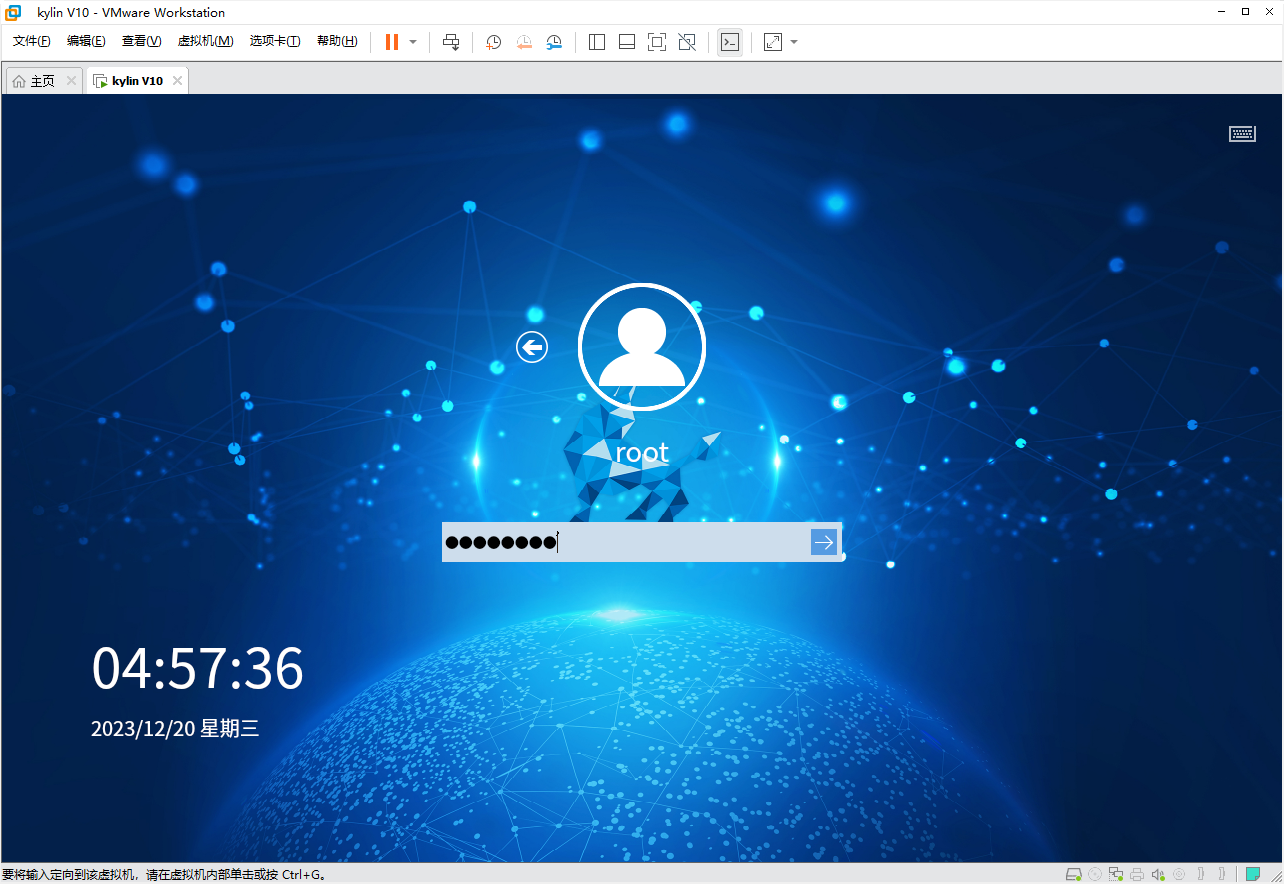Open the on-screen keyboard icon
The height and width of the screenshot is (884, 1284).
tap(1242, 134)
